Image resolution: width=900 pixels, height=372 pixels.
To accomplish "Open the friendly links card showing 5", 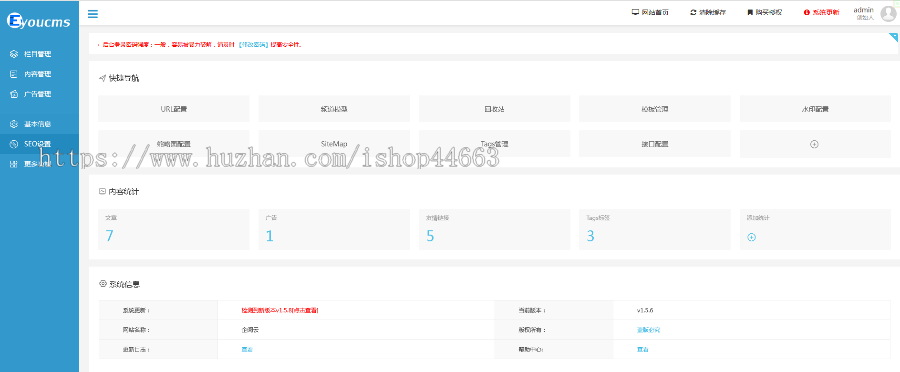I will pyautogui.click(x=494, y=229).
